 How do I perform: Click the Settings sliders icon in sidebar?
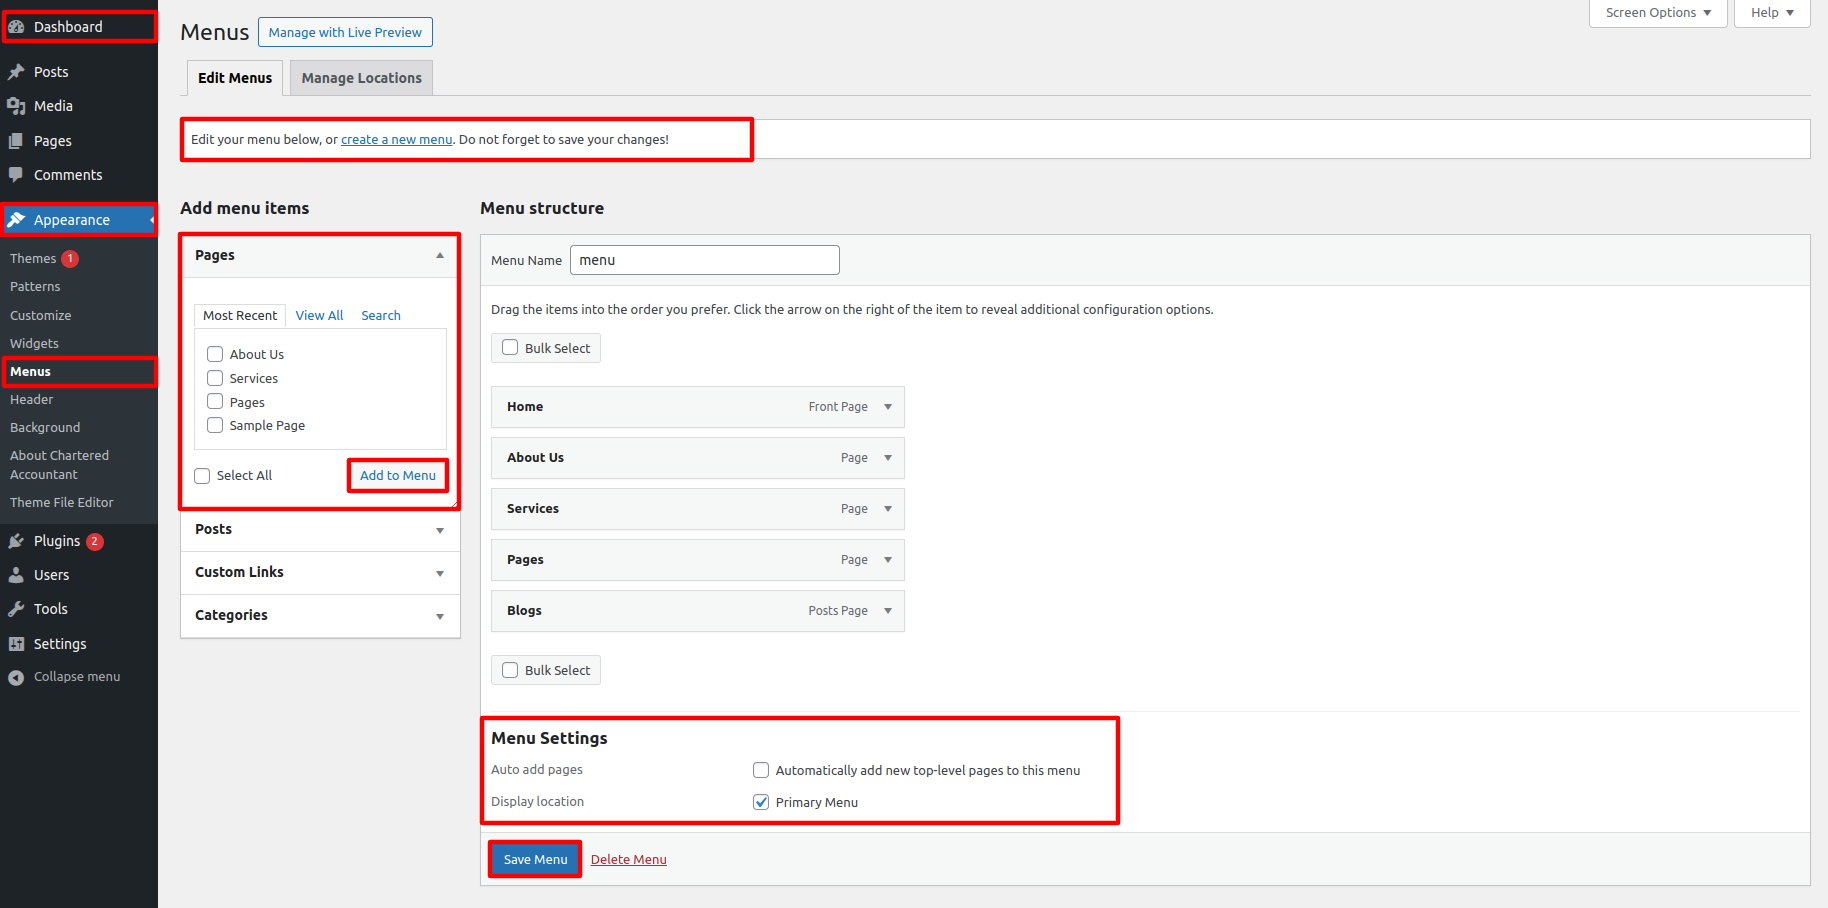(x=16, y=644)
